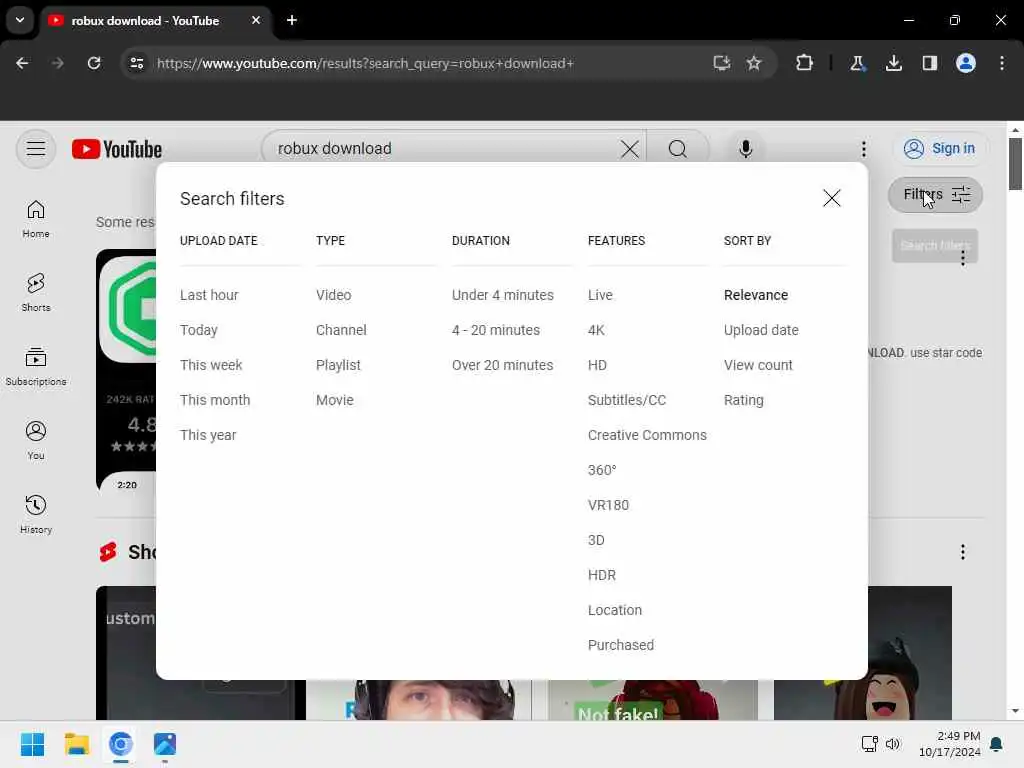Select the Video type filter
The image size is (1024, 768).
pyautogui.click(x=333, y=295)
